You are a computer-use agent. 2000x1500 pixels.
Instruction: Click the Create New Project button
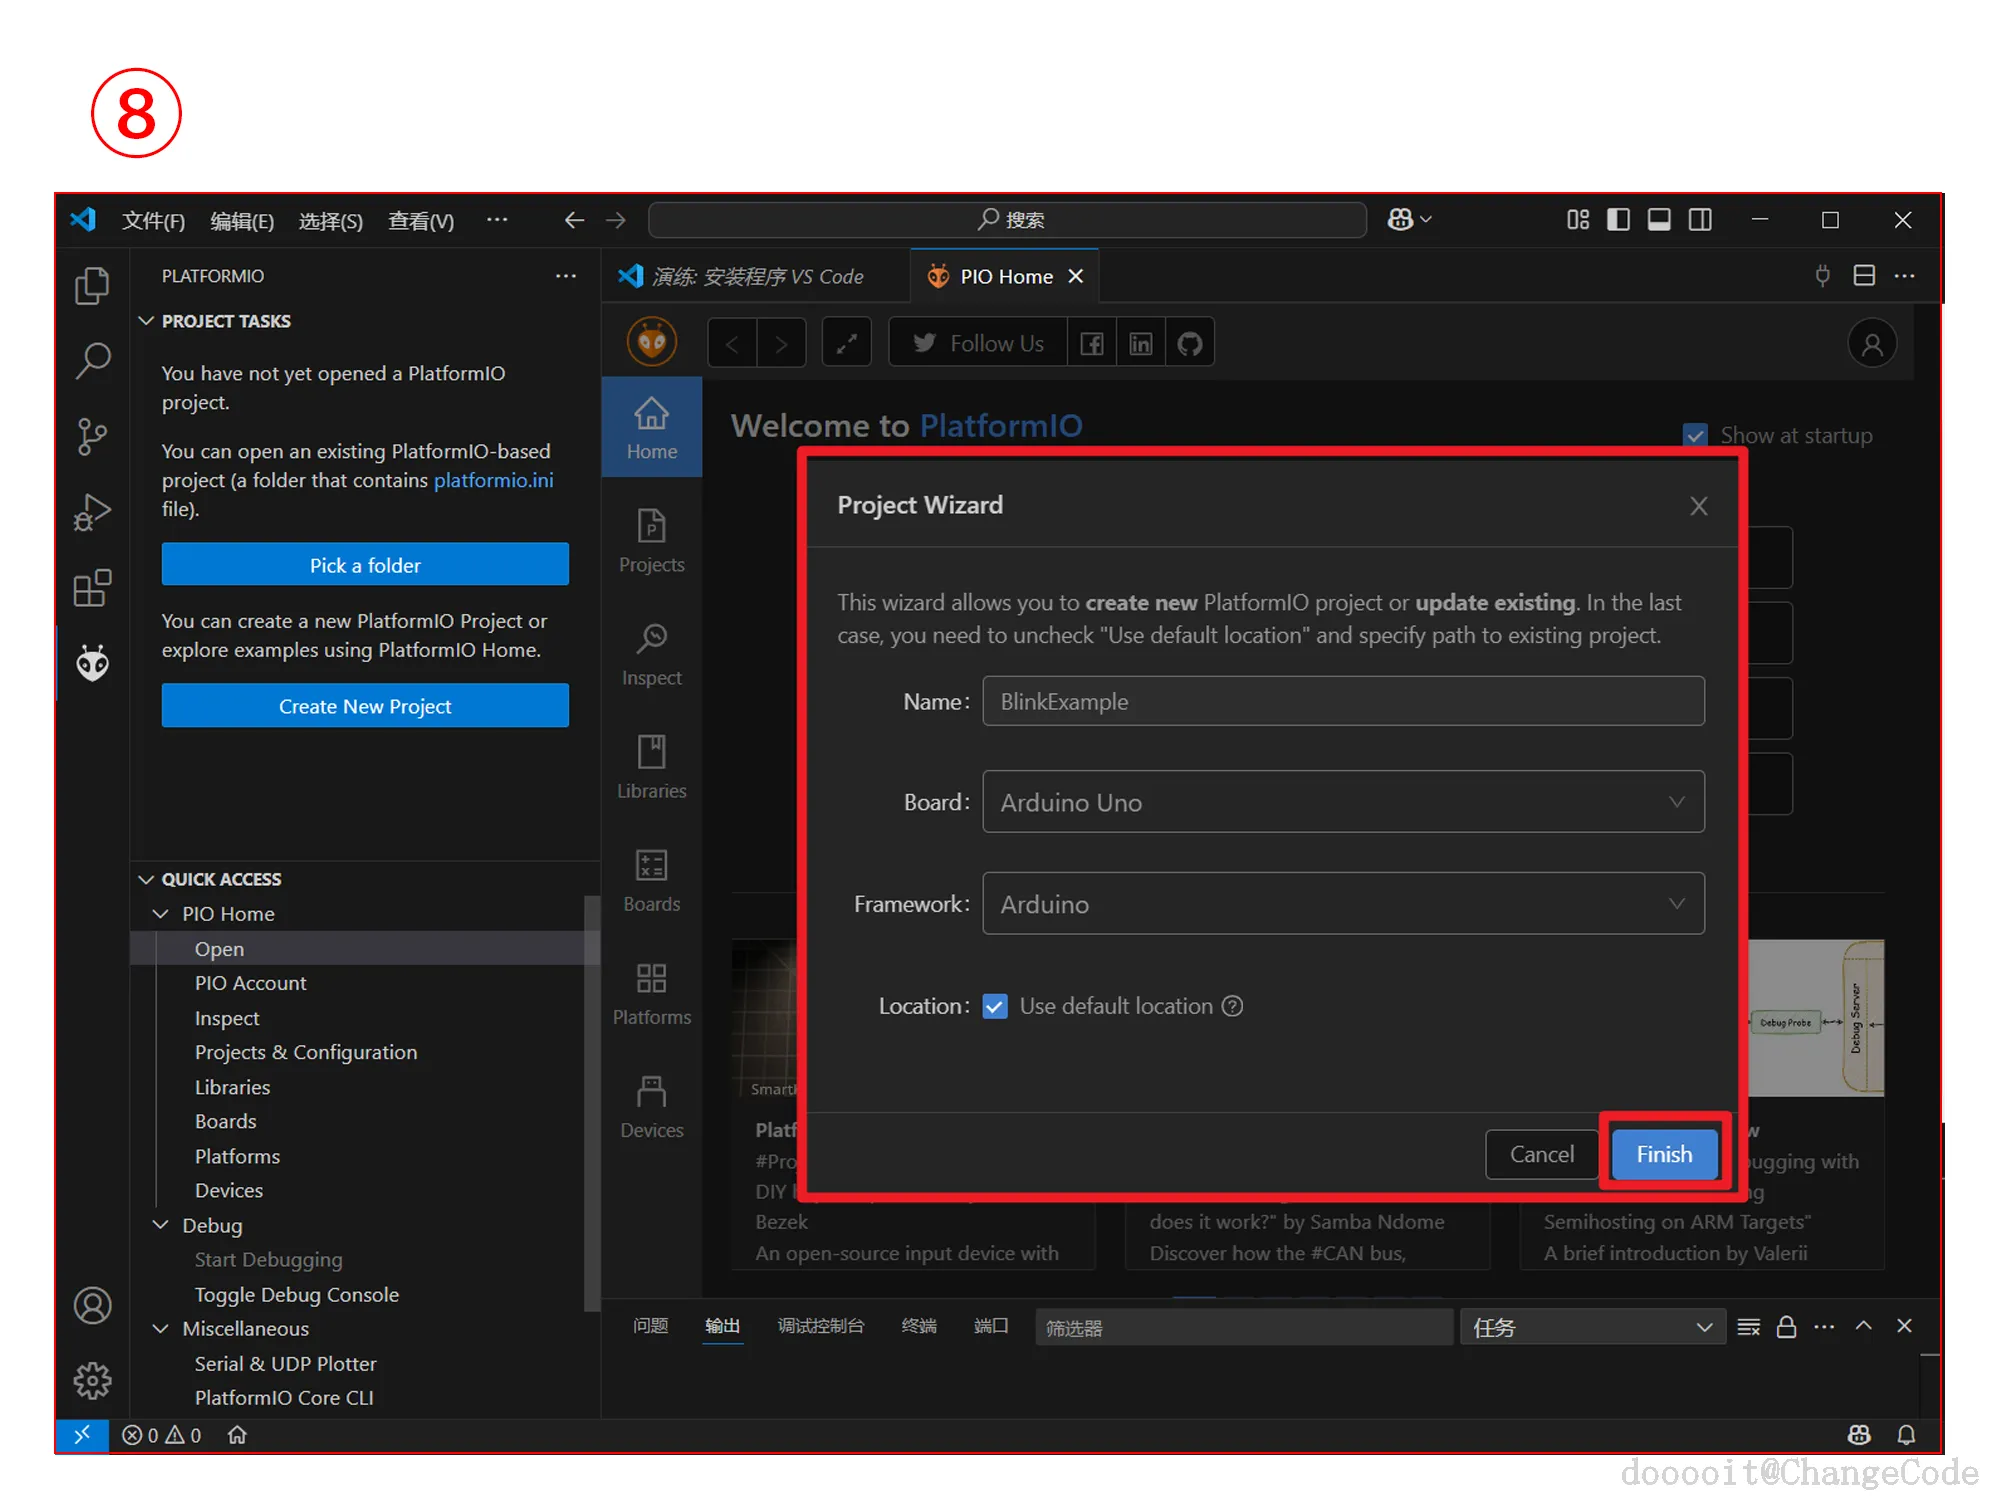(365, 706)
